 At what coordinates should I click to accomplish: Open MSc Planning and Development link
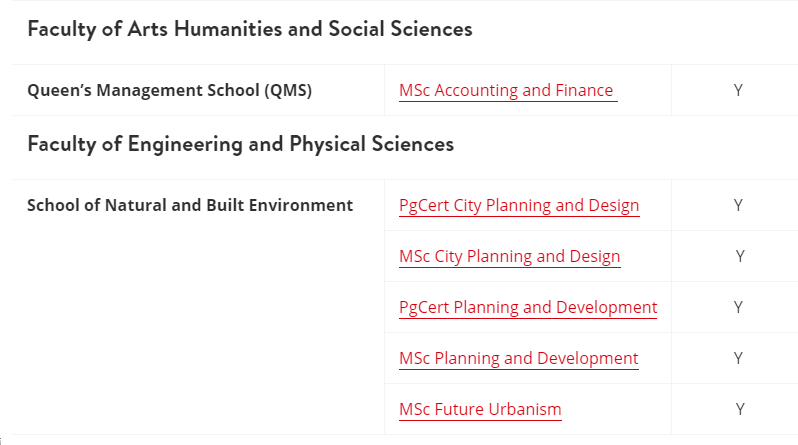(x=519, y=358)
